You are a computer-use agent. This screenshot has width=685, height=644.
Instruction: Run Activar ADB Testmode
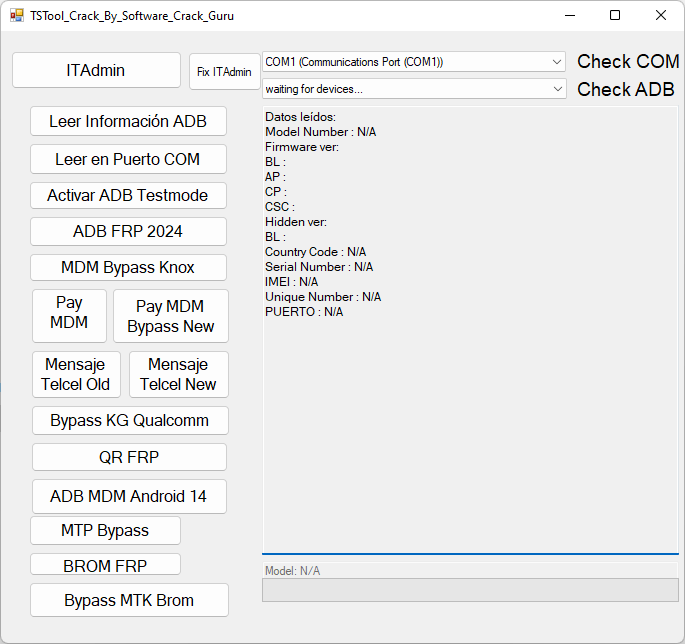[x=128, y=195]
